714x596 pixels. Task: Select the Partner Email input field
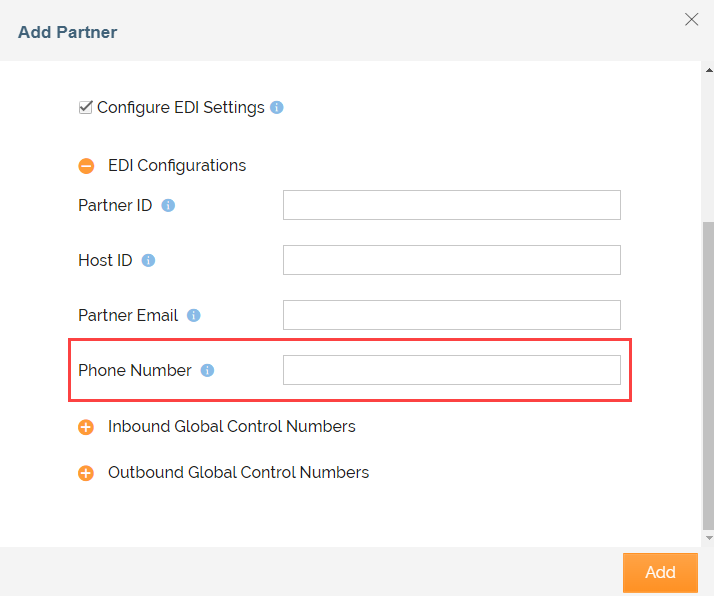pyautogui.click(x=451, y=315)
